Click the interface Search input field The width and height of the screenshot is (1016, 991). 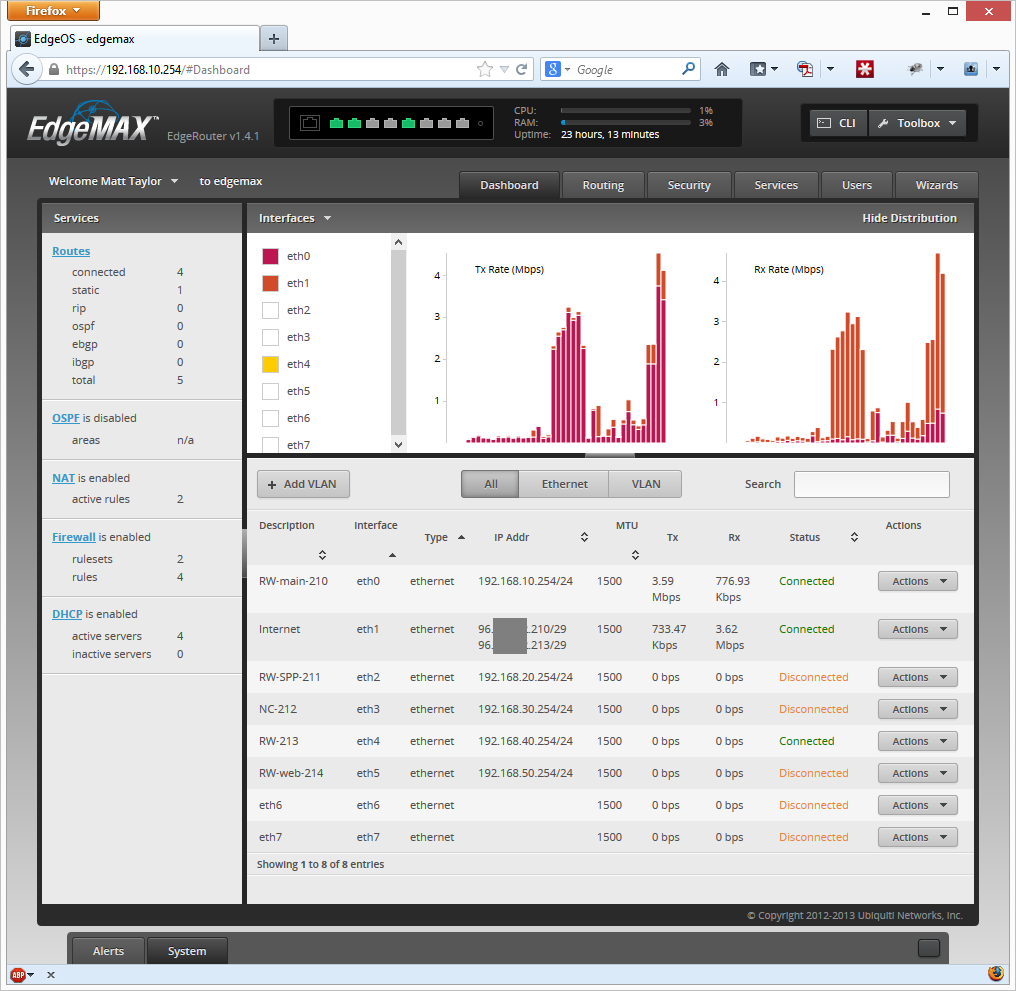871,484
